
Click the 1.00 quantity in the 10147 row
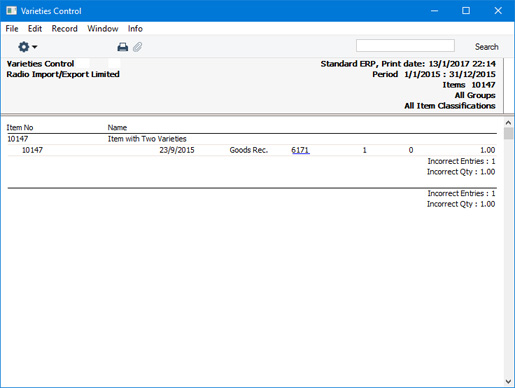[x=487, y=150]
